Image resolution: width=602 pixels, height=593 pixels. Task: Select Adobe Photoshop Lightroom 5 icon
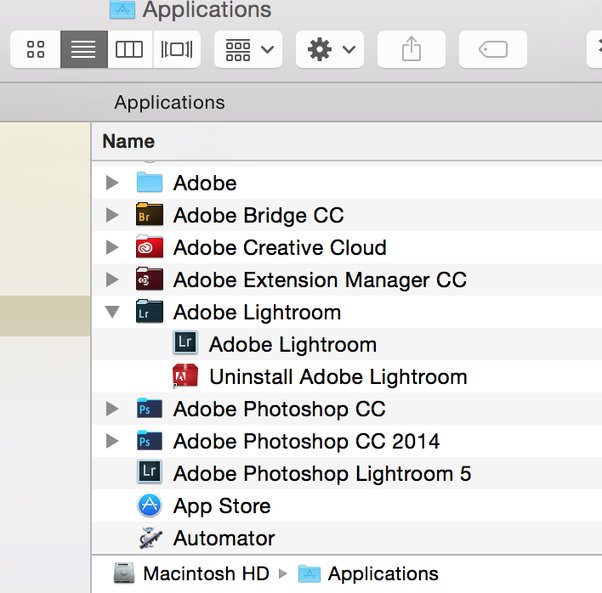click(149, 471)
